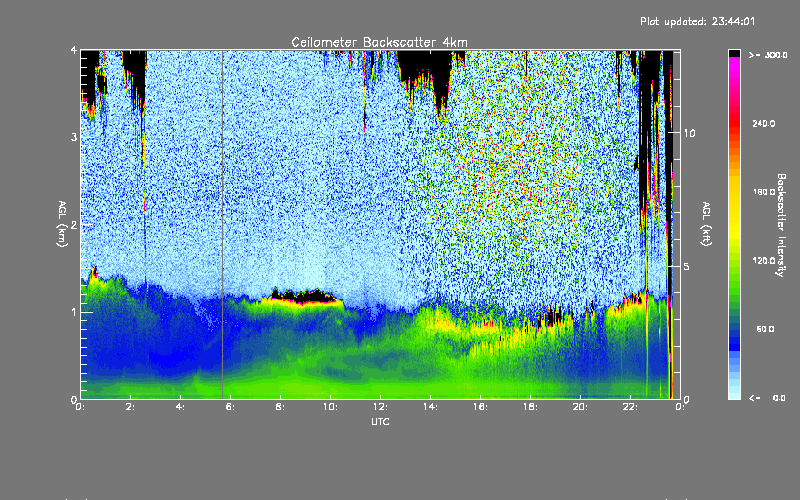
Task: Click the '18:' UTC tick label
Action: pyautogui.click(x=531, y=407)
